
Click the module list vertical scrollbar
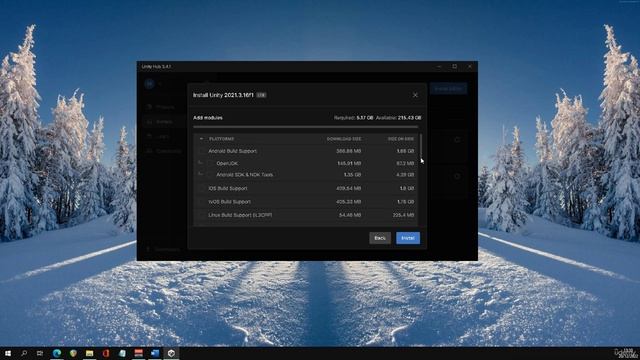421,147
